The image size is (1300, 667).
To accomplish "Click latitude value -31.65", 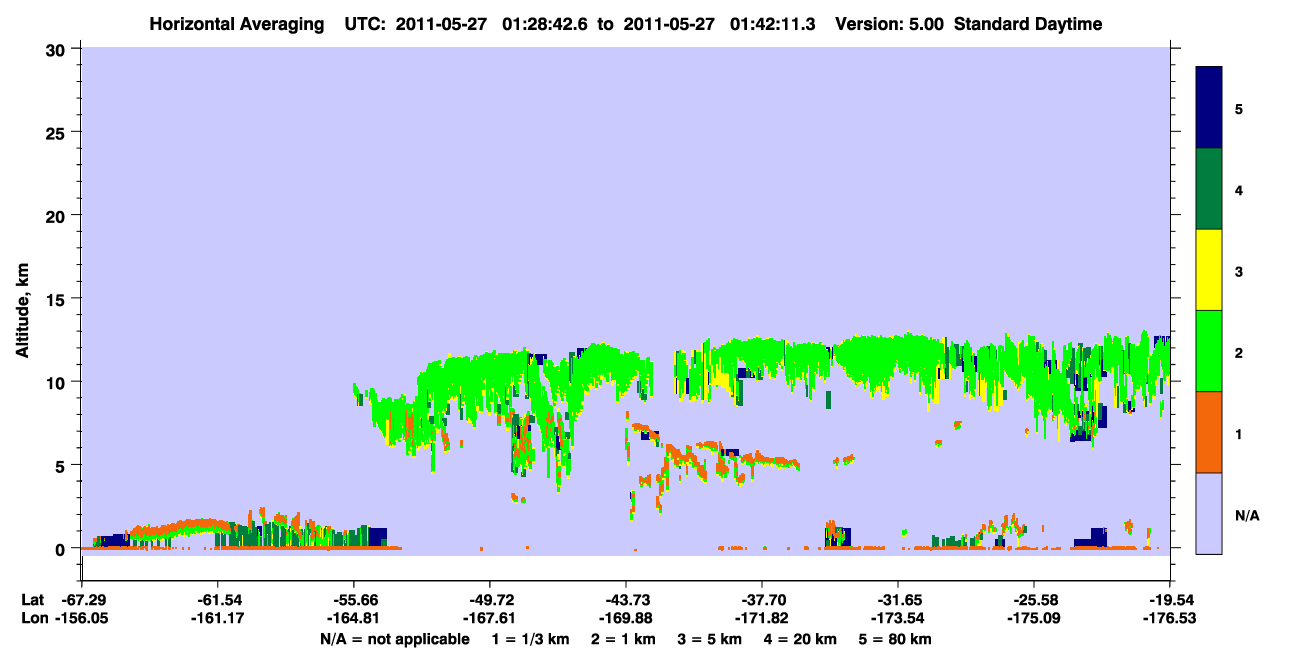I will [898, 600].
